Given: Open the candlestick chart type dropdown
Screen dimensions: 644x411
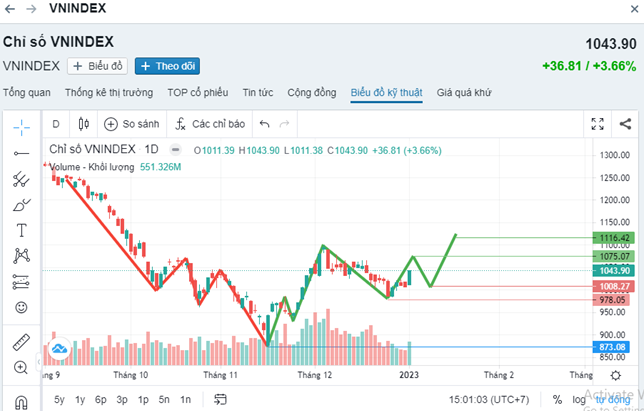Looking at the screenshot, I should tap(83, 124).
